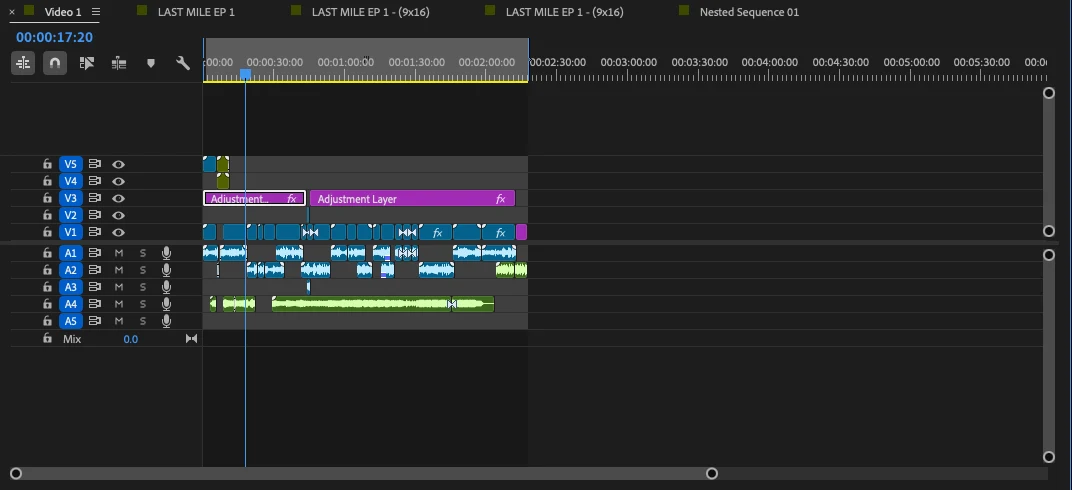Switch to the LAST MILE EP 1 tab
1072x490 pixels.
tap(196, 12)
